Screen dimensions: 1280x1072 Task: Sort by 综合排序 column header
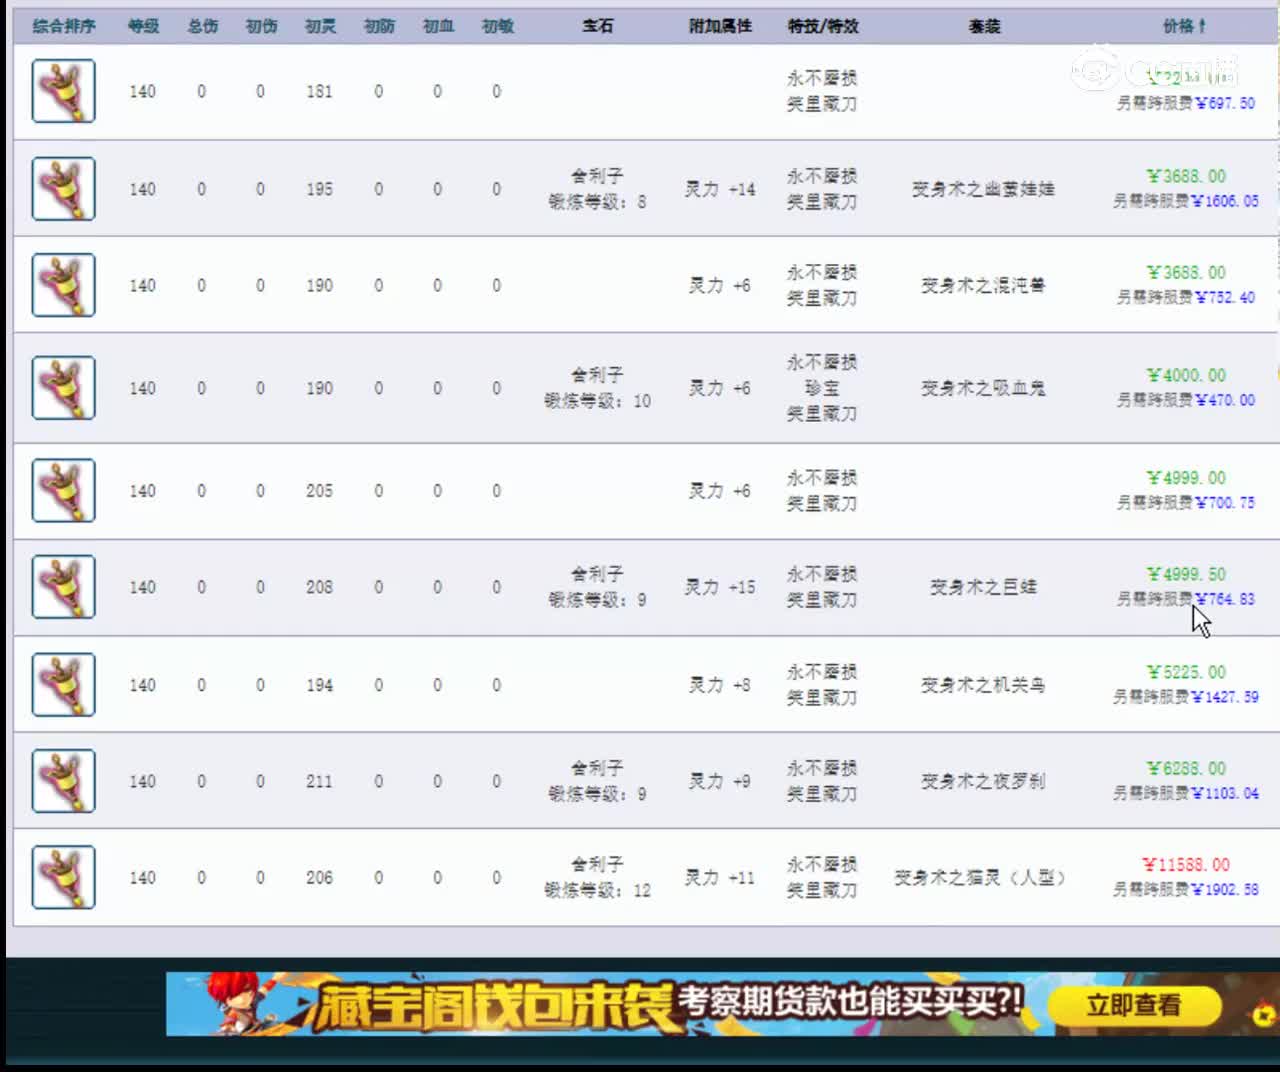click(64, 26)
